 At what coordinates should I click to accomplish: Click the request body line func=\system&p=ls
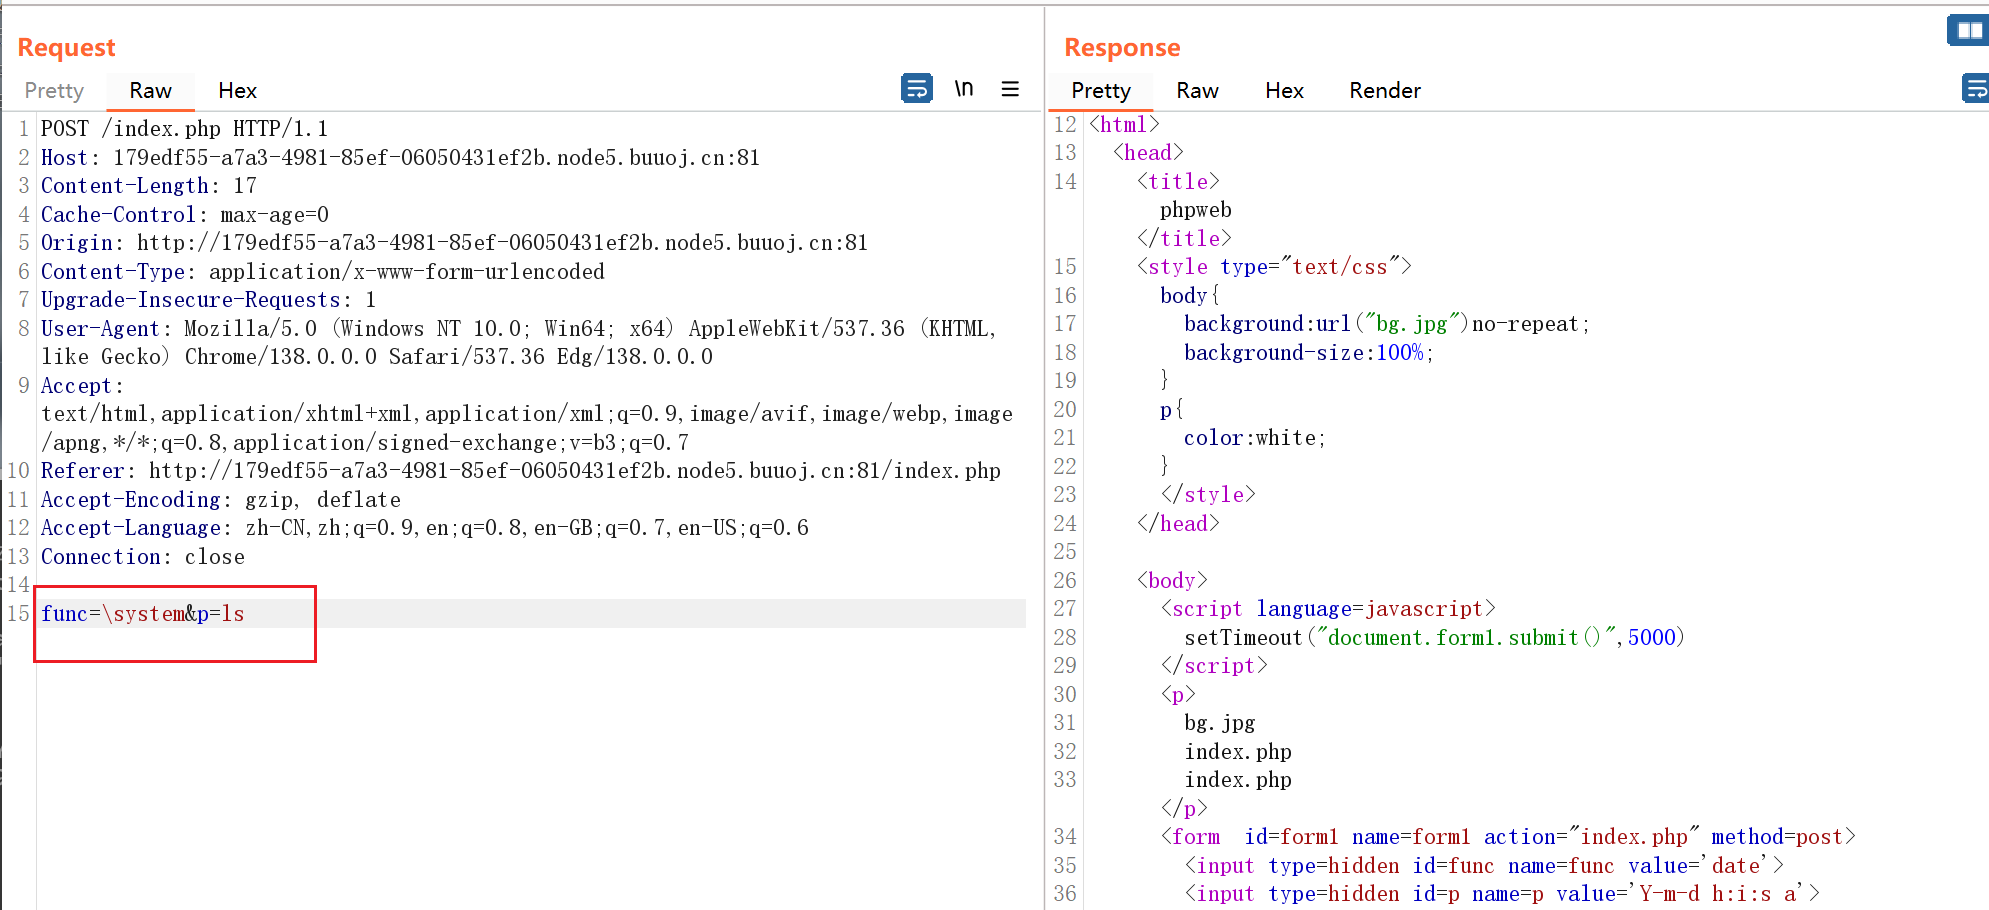tap(142, 614)
